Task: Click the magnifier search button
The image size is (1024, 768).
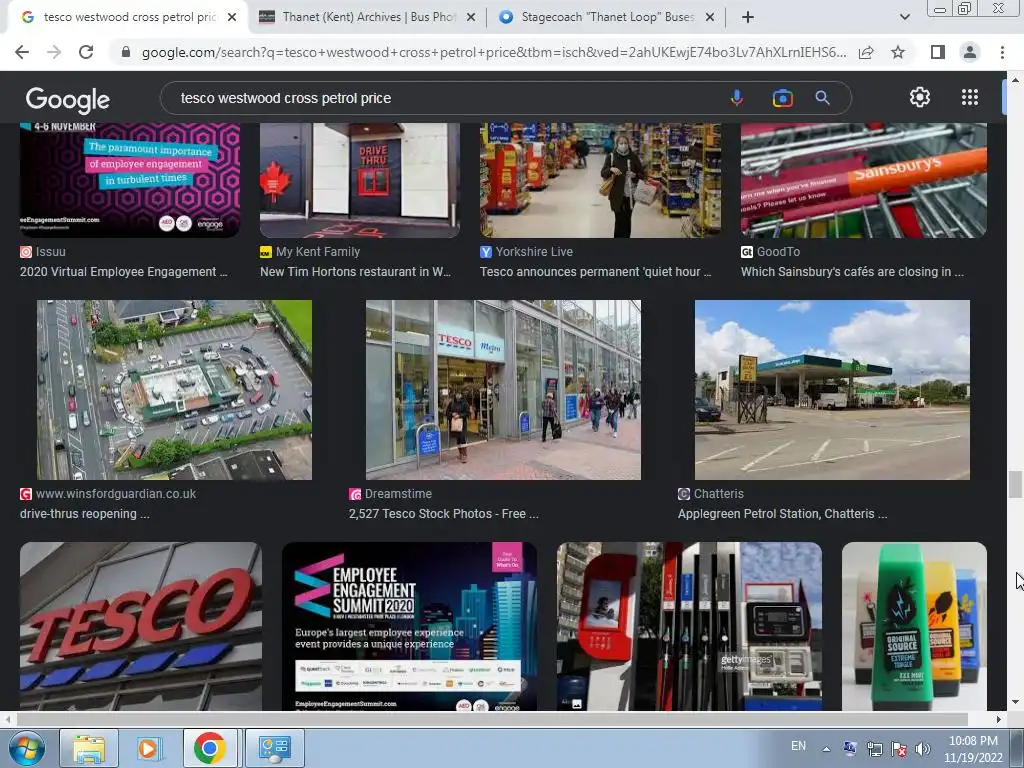Action: [x=822, y=98]
